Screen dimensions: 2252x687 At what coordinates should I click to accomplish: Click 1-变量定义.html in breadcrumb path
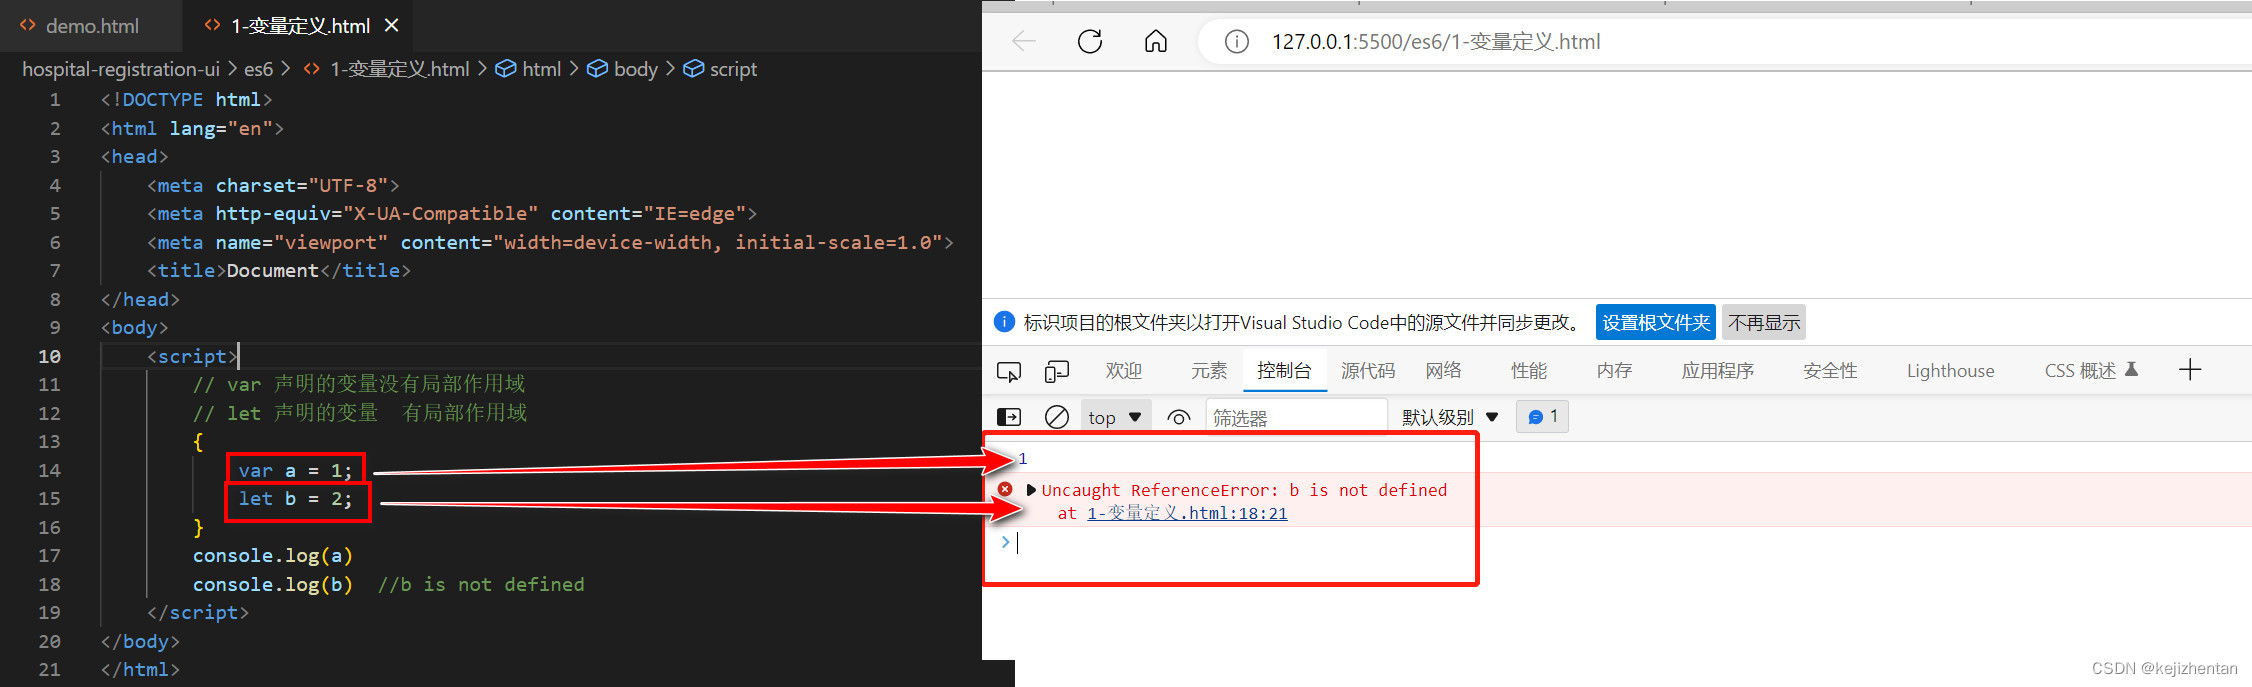[399, 69]
